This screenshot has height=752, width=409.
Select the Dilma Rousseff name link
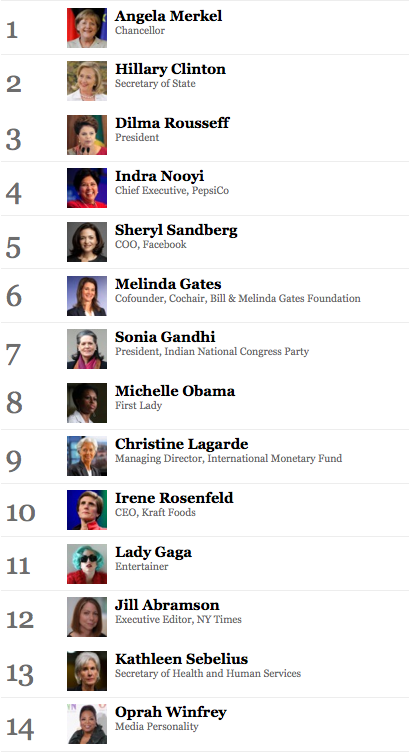[172, 122]
